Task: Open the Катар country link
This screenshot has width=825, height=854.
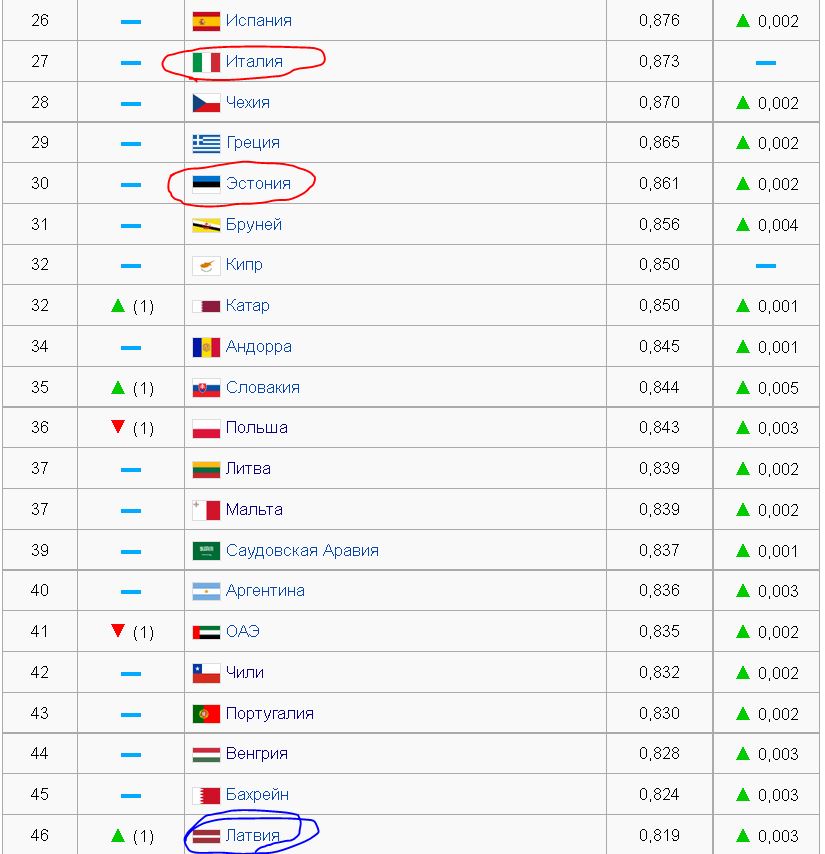Action: pos(247,306)
